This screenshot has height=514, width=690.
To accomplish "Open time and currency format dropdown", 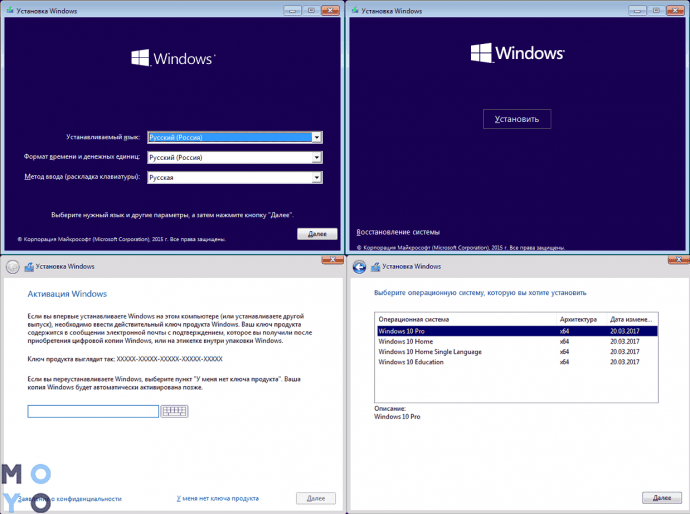I will click(x=235, y=157).
